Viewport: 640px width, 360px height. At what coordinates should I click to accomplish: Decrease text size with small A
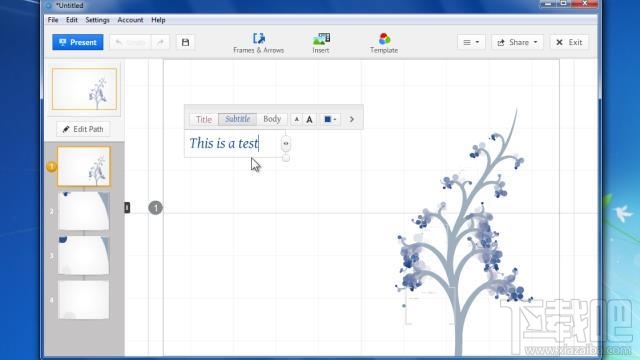(297, 119)
